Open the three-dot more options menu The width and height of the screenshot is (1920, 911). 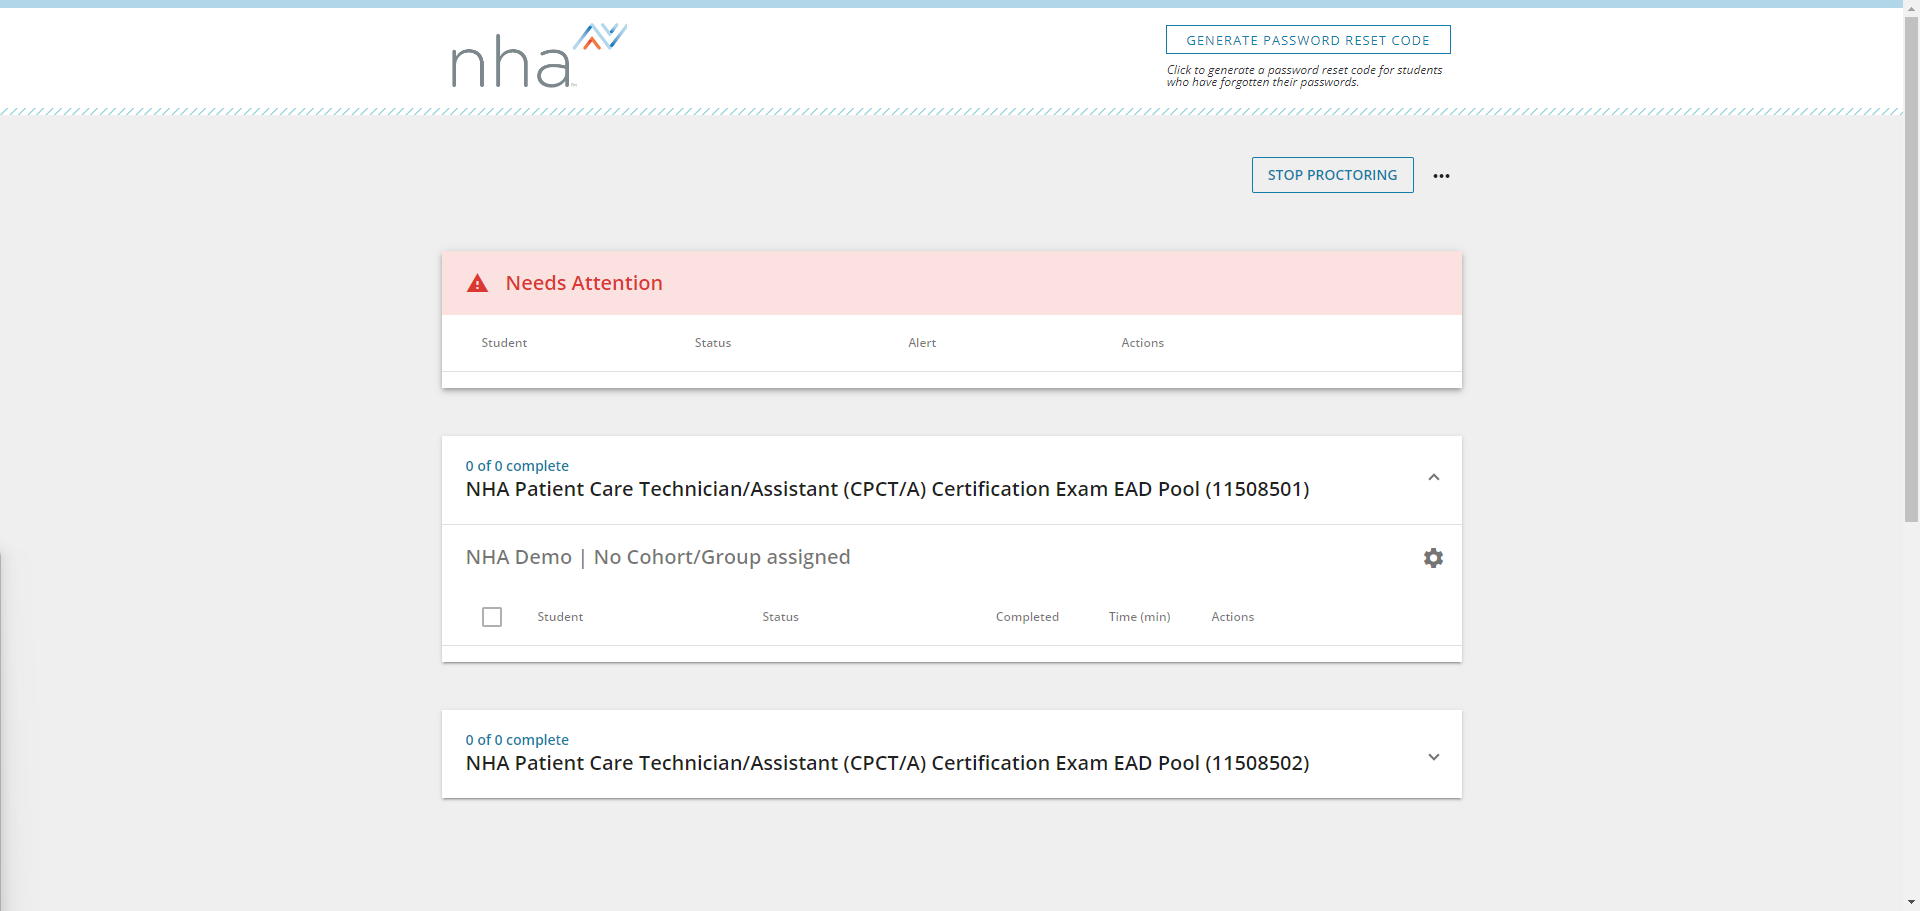point(1441,176)
